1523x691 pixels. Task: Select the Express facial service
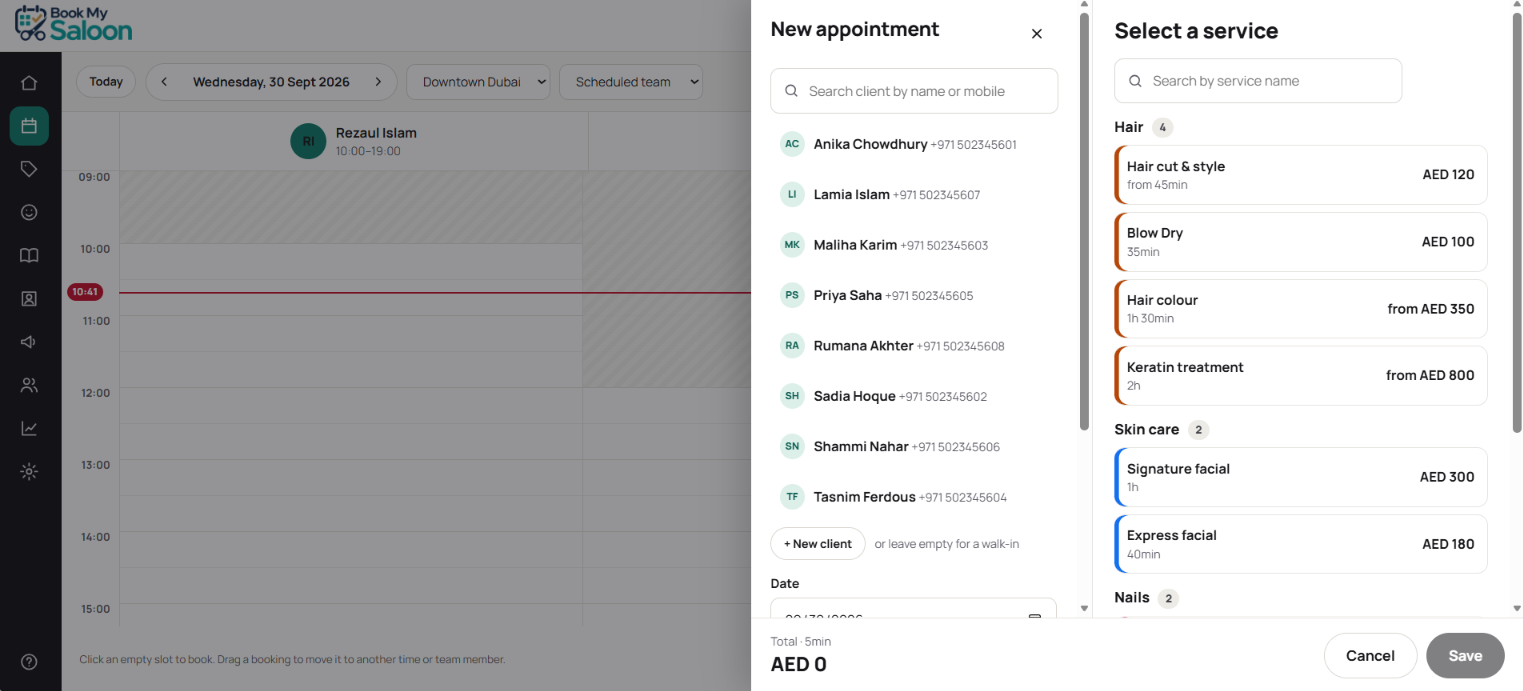1301,544
